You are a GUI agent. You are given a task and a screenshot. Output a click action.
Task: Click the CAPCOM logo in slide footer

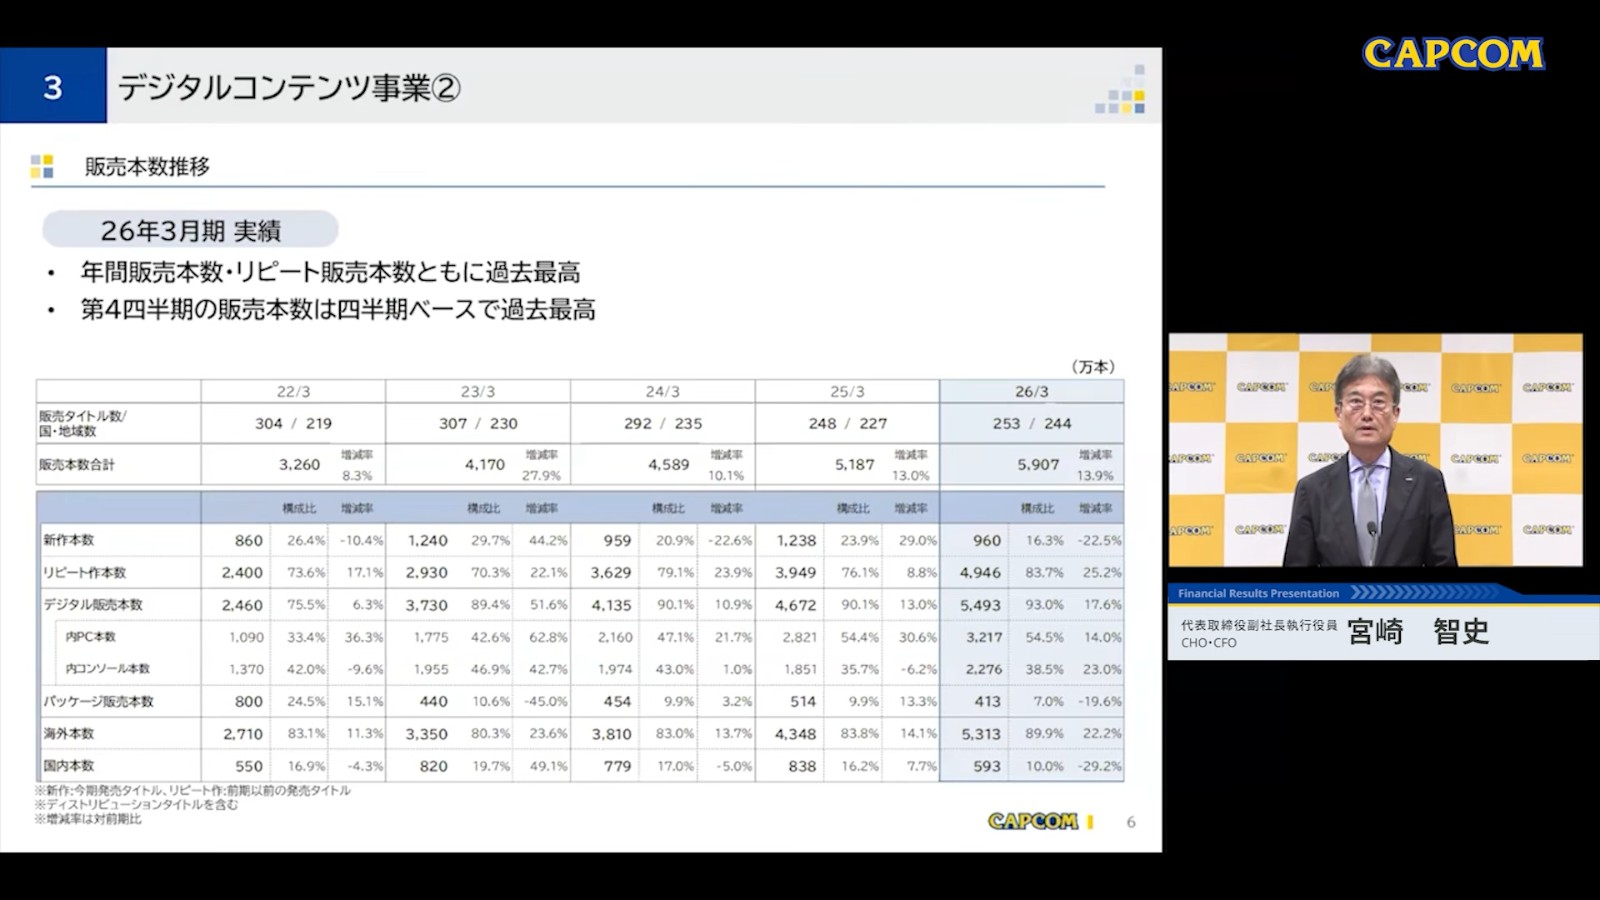point(1034,821)
